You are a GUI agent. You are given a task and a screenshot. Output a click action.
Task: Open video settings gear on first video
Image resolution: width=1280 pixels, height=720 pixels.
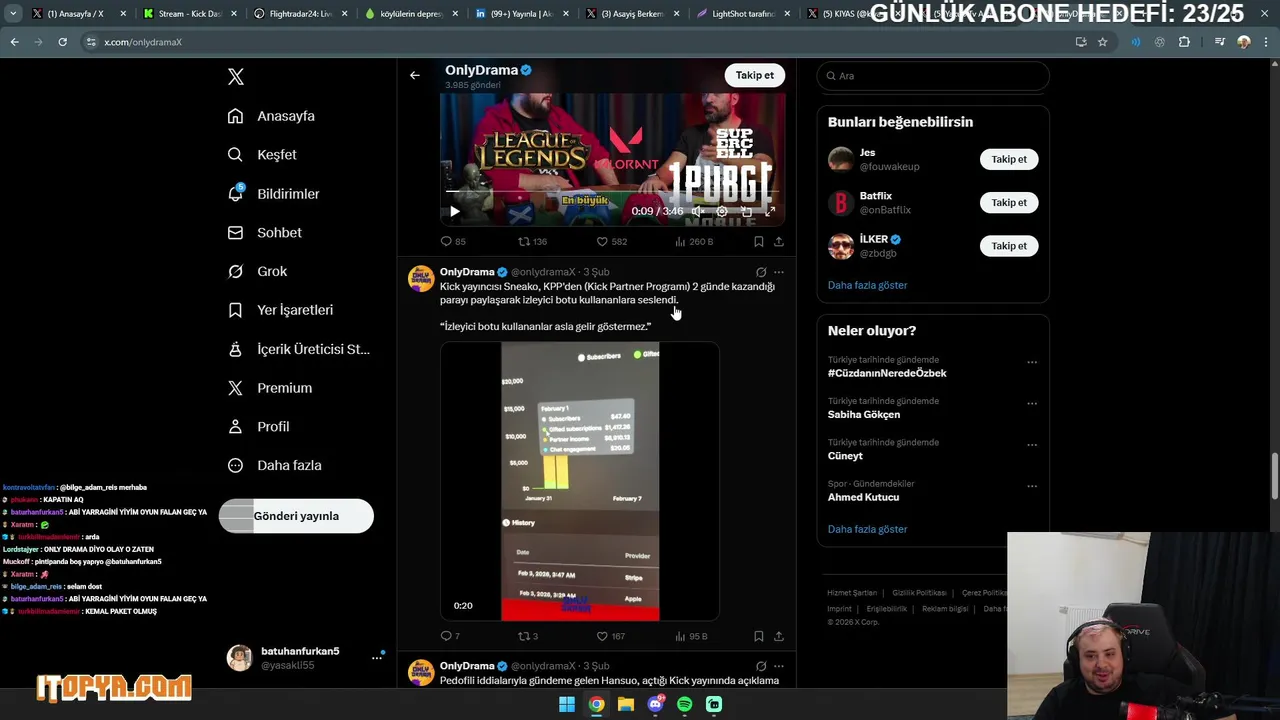(722, 211)
